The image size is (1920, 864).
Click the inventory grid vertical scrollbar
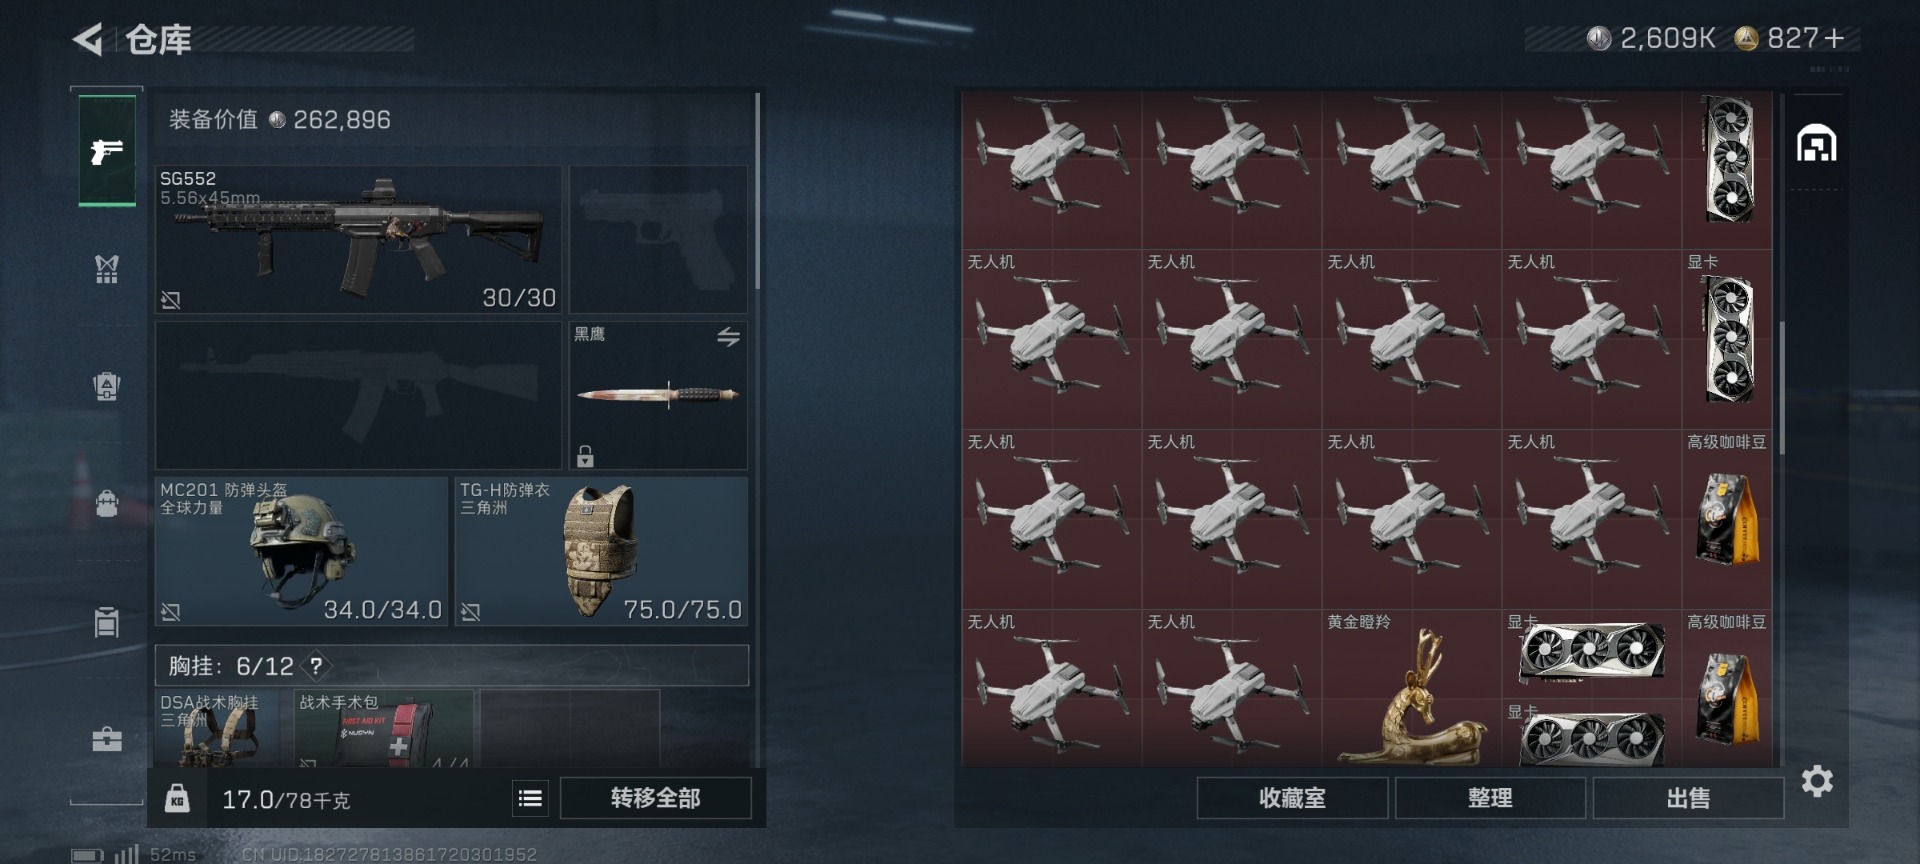point(1782,388)
